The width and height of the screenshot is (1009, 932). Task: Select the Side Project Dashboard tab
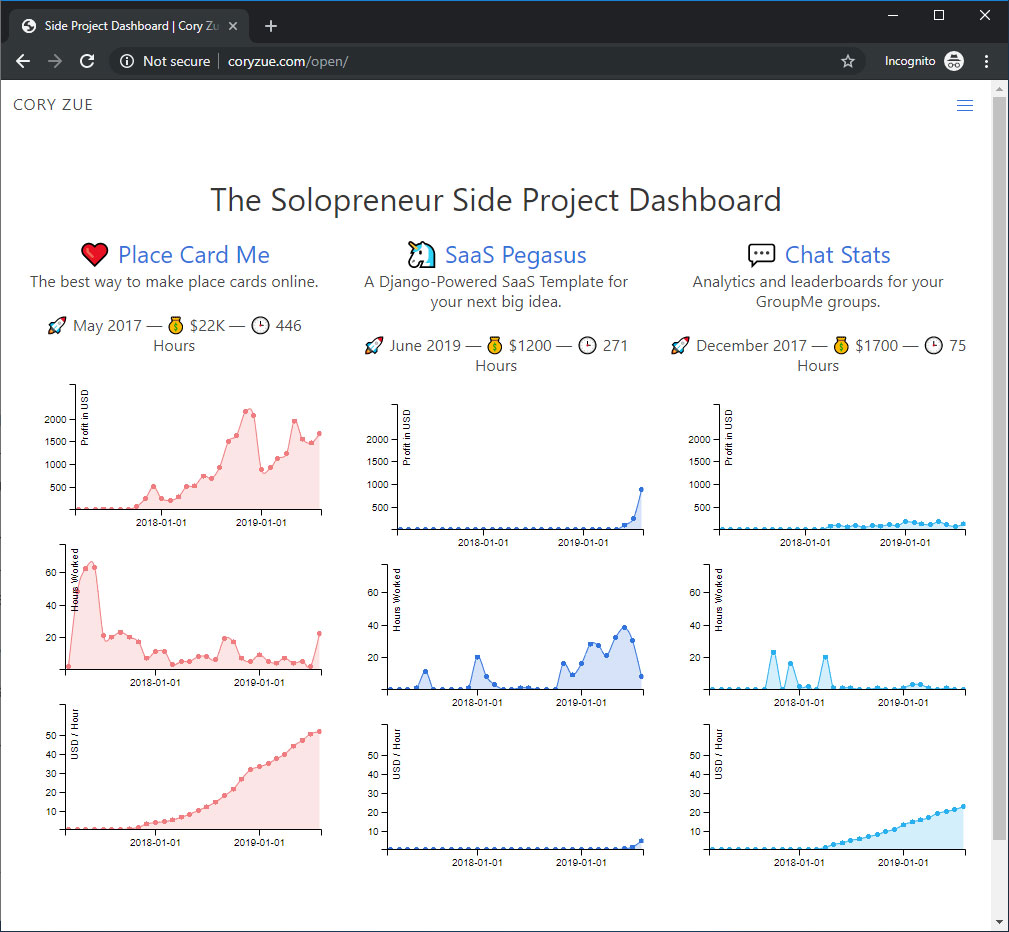pyautogui.click(x=120, y=26)
